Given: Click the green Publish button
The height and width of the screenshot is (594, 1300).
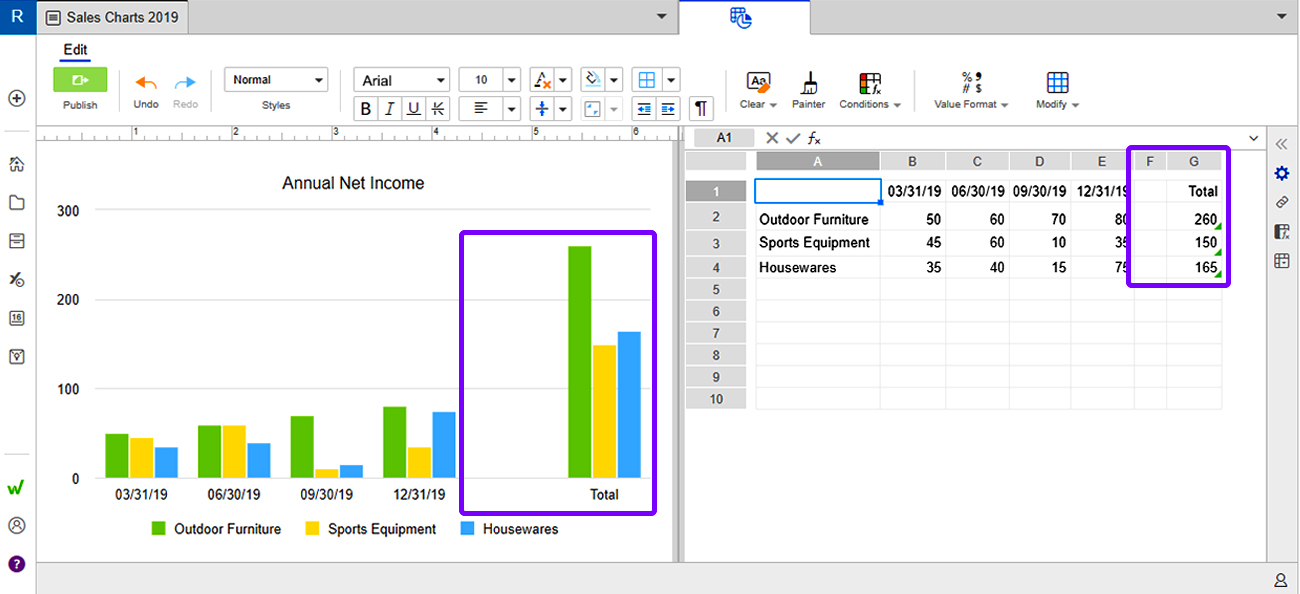Looking at the screenshot, I should [x=80, y=80].
